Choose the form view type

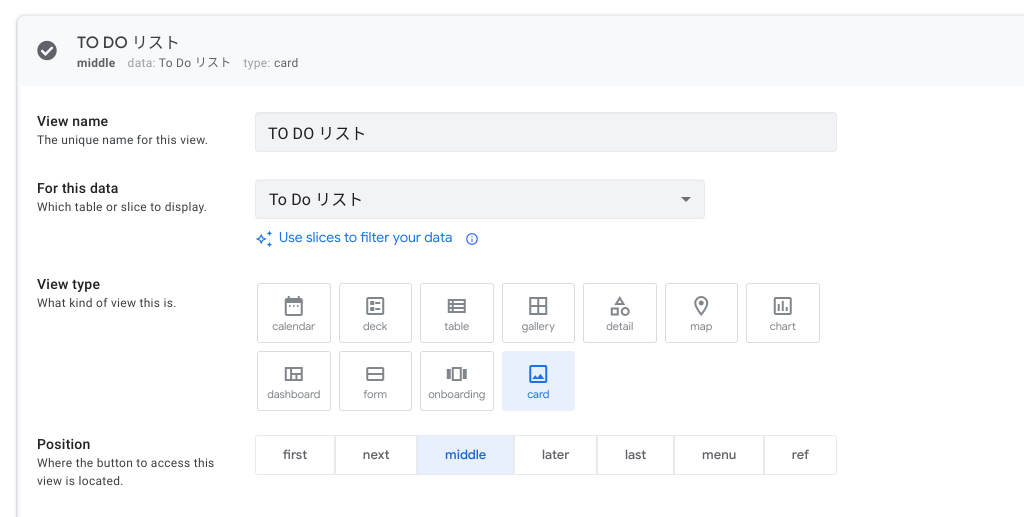[x=375, y=381]
